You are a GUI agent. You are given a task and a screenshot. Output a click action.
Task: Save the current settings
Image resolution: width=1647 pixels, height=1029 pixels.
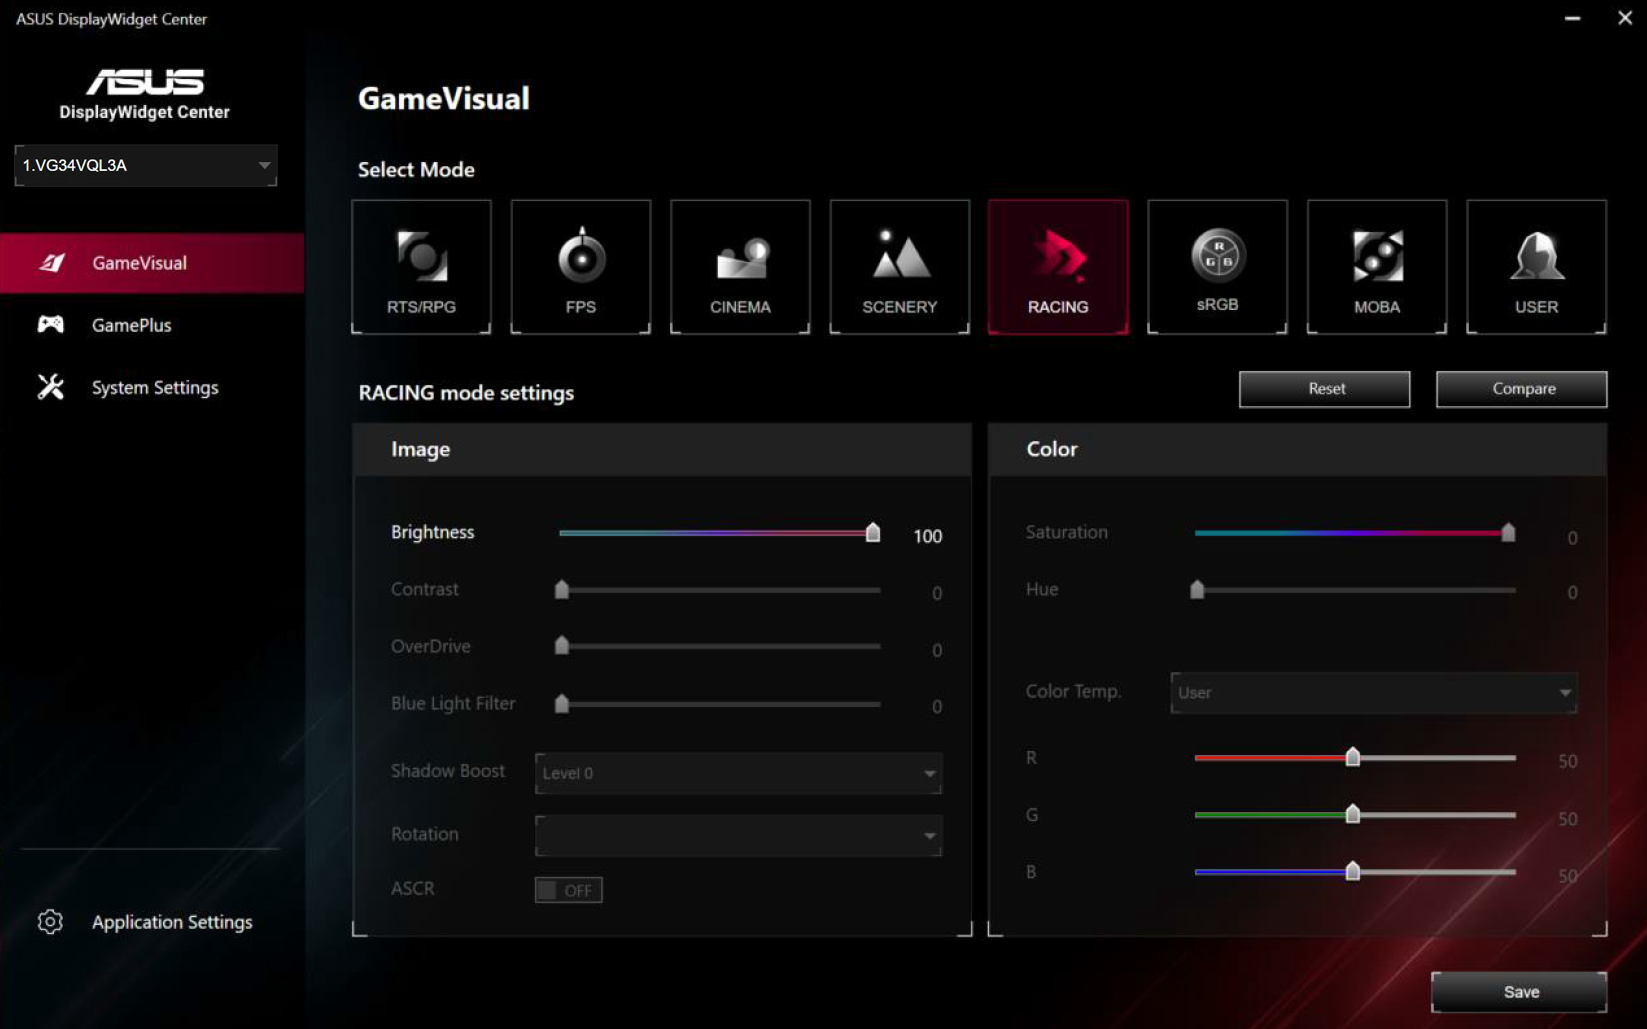[1520, 992]
